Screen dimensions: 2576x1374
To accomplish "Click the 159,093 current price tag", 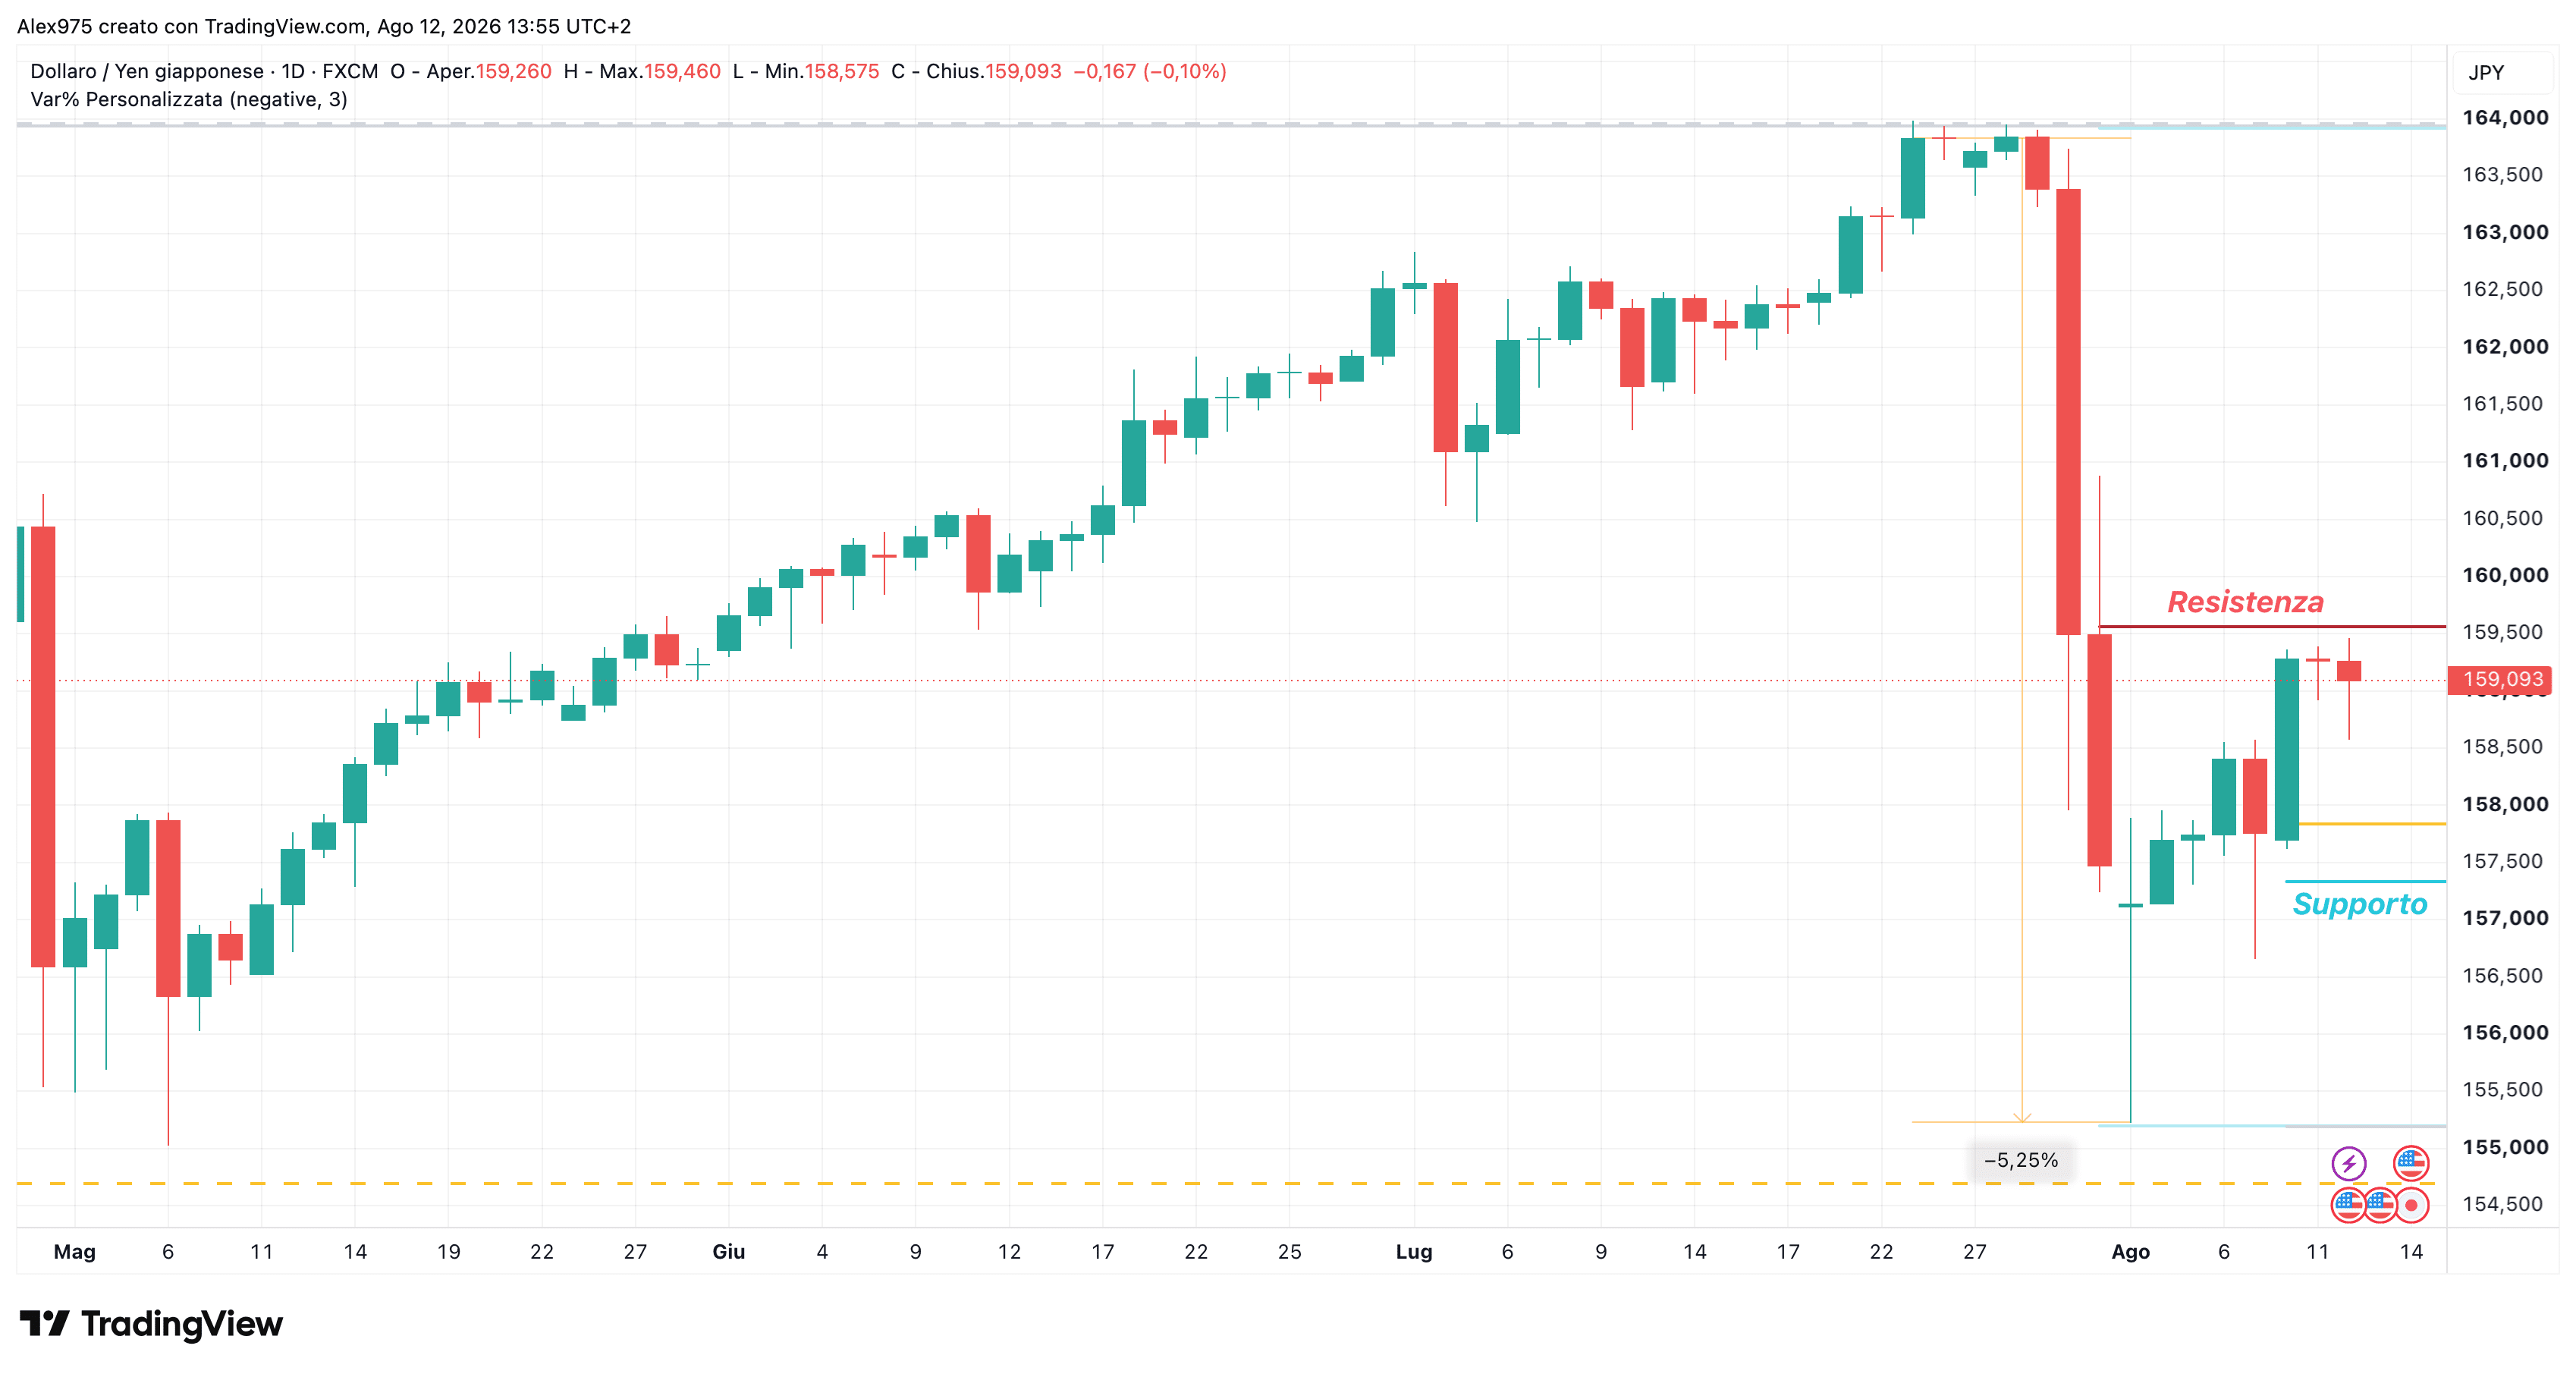I will coord(2500,680).
